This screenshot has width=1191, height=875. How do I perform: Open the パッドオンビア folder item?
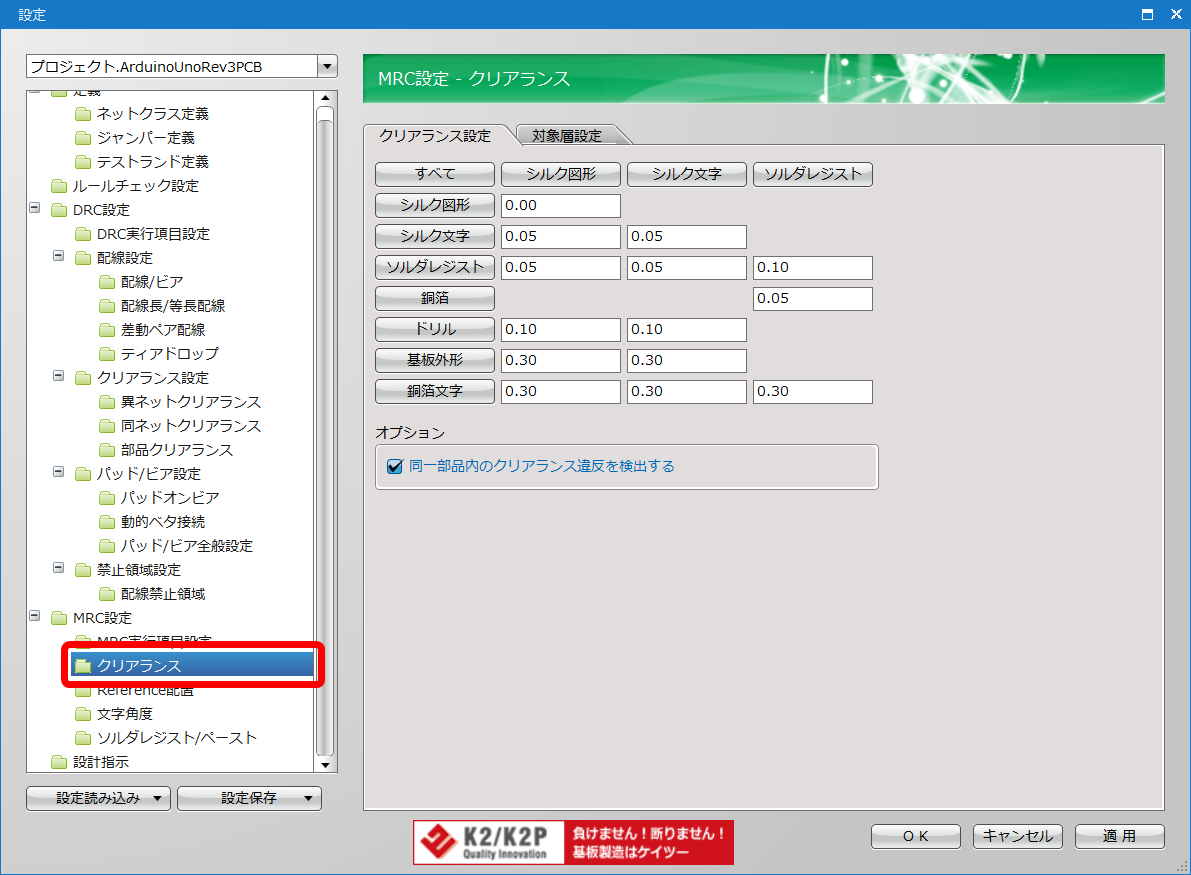pos(169,498)
